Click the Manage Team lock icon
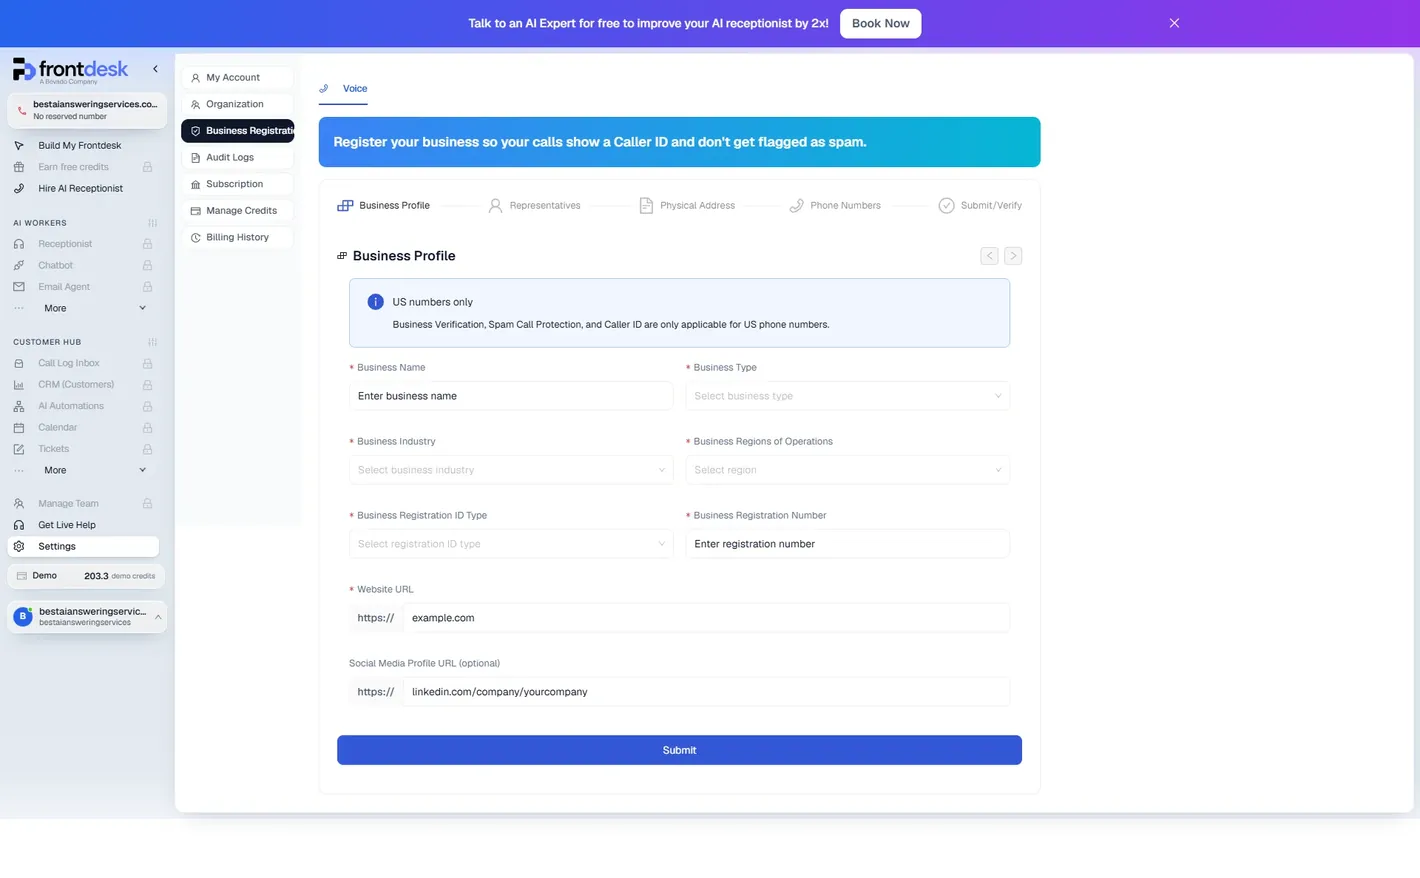The width and height of the screenshot is (1420, 878). point(147,504)
